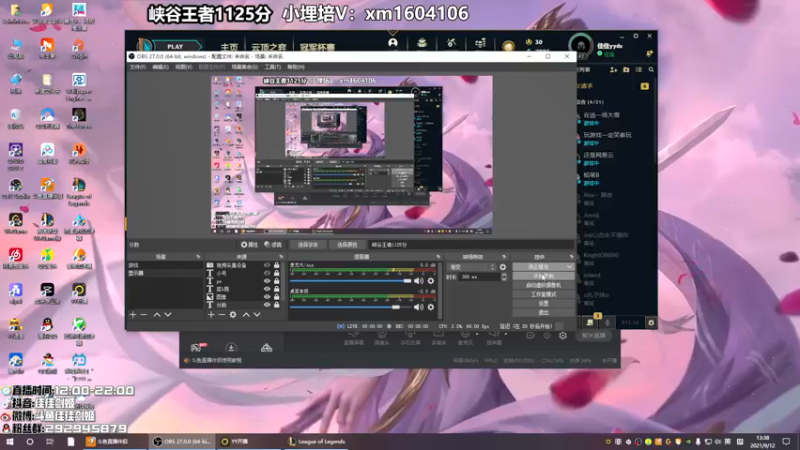Screen dimensions: 800x450
Task: Open League client collection icon
Action: [x=421, y=43]
